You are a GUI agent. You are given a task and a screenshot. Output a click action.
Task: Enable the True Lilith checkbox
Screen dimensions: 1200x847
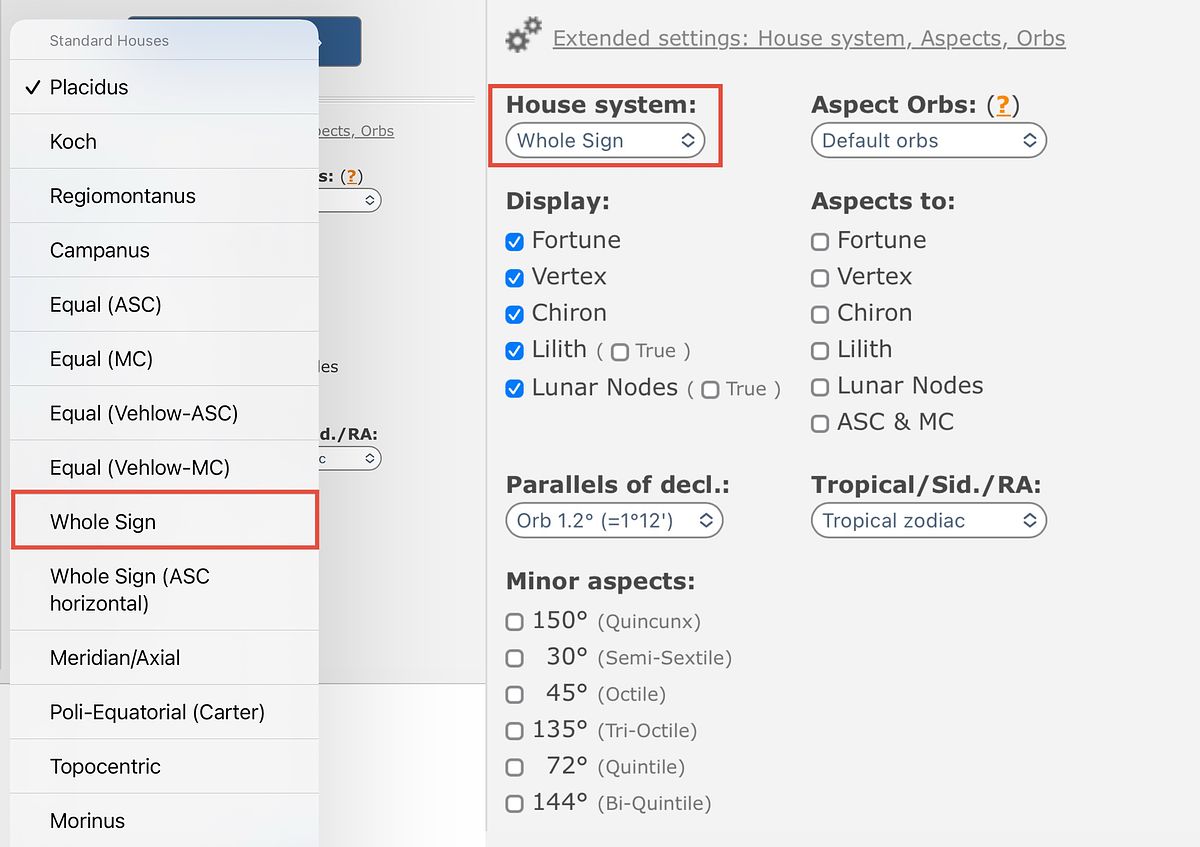(x=620, y=352)
